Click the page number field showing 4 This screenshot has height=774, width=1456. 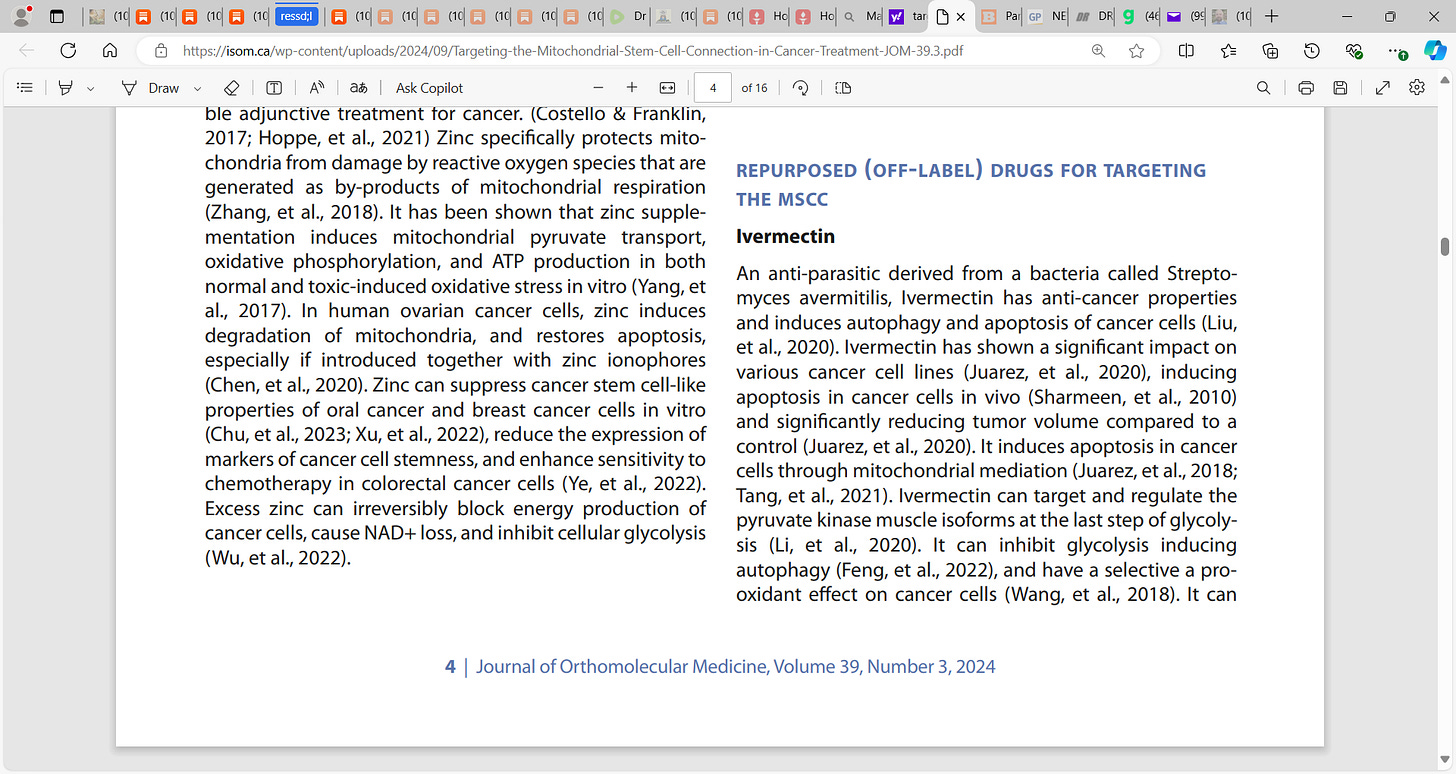pos(713,88)
